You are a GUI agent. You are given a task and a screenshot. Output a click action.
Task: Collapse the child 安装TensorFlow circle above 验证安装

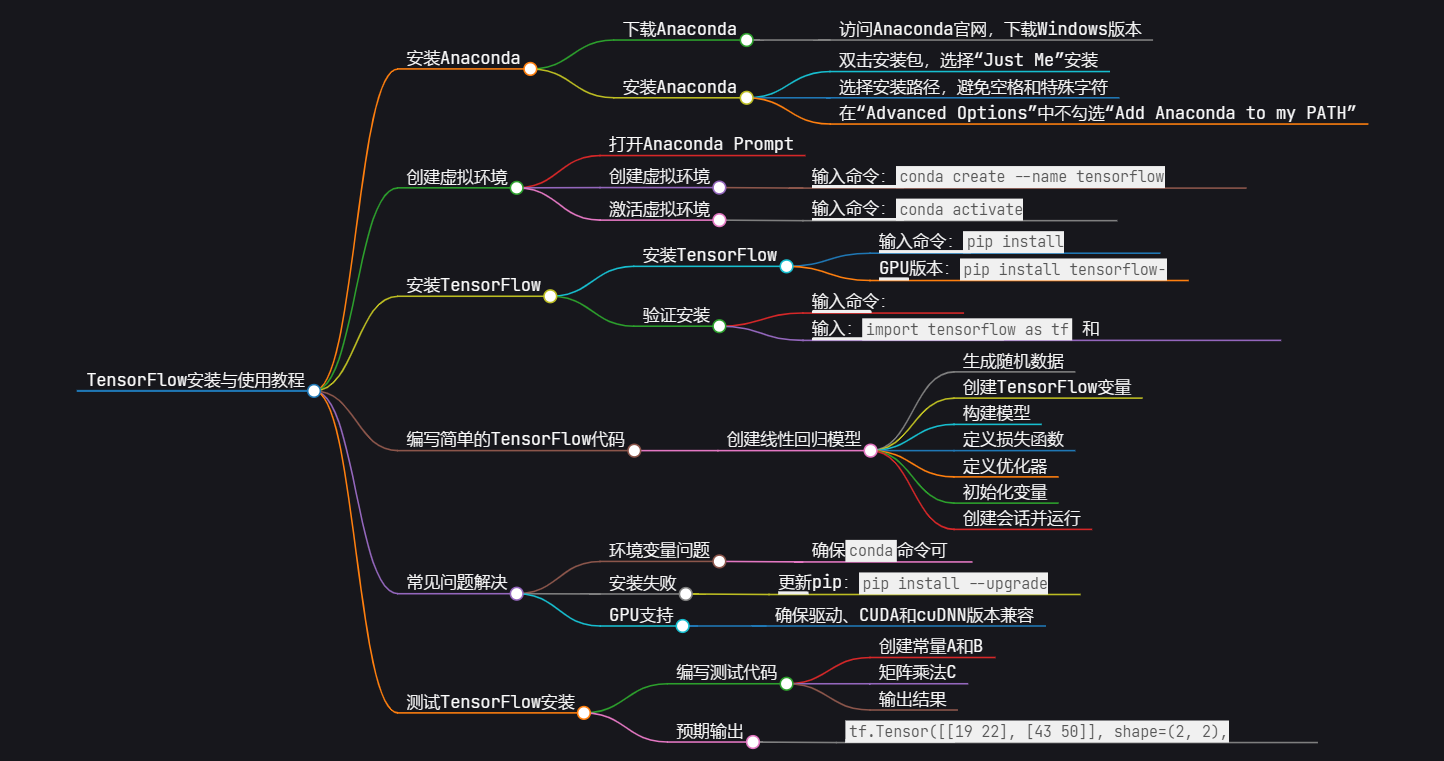click(786, 266)
